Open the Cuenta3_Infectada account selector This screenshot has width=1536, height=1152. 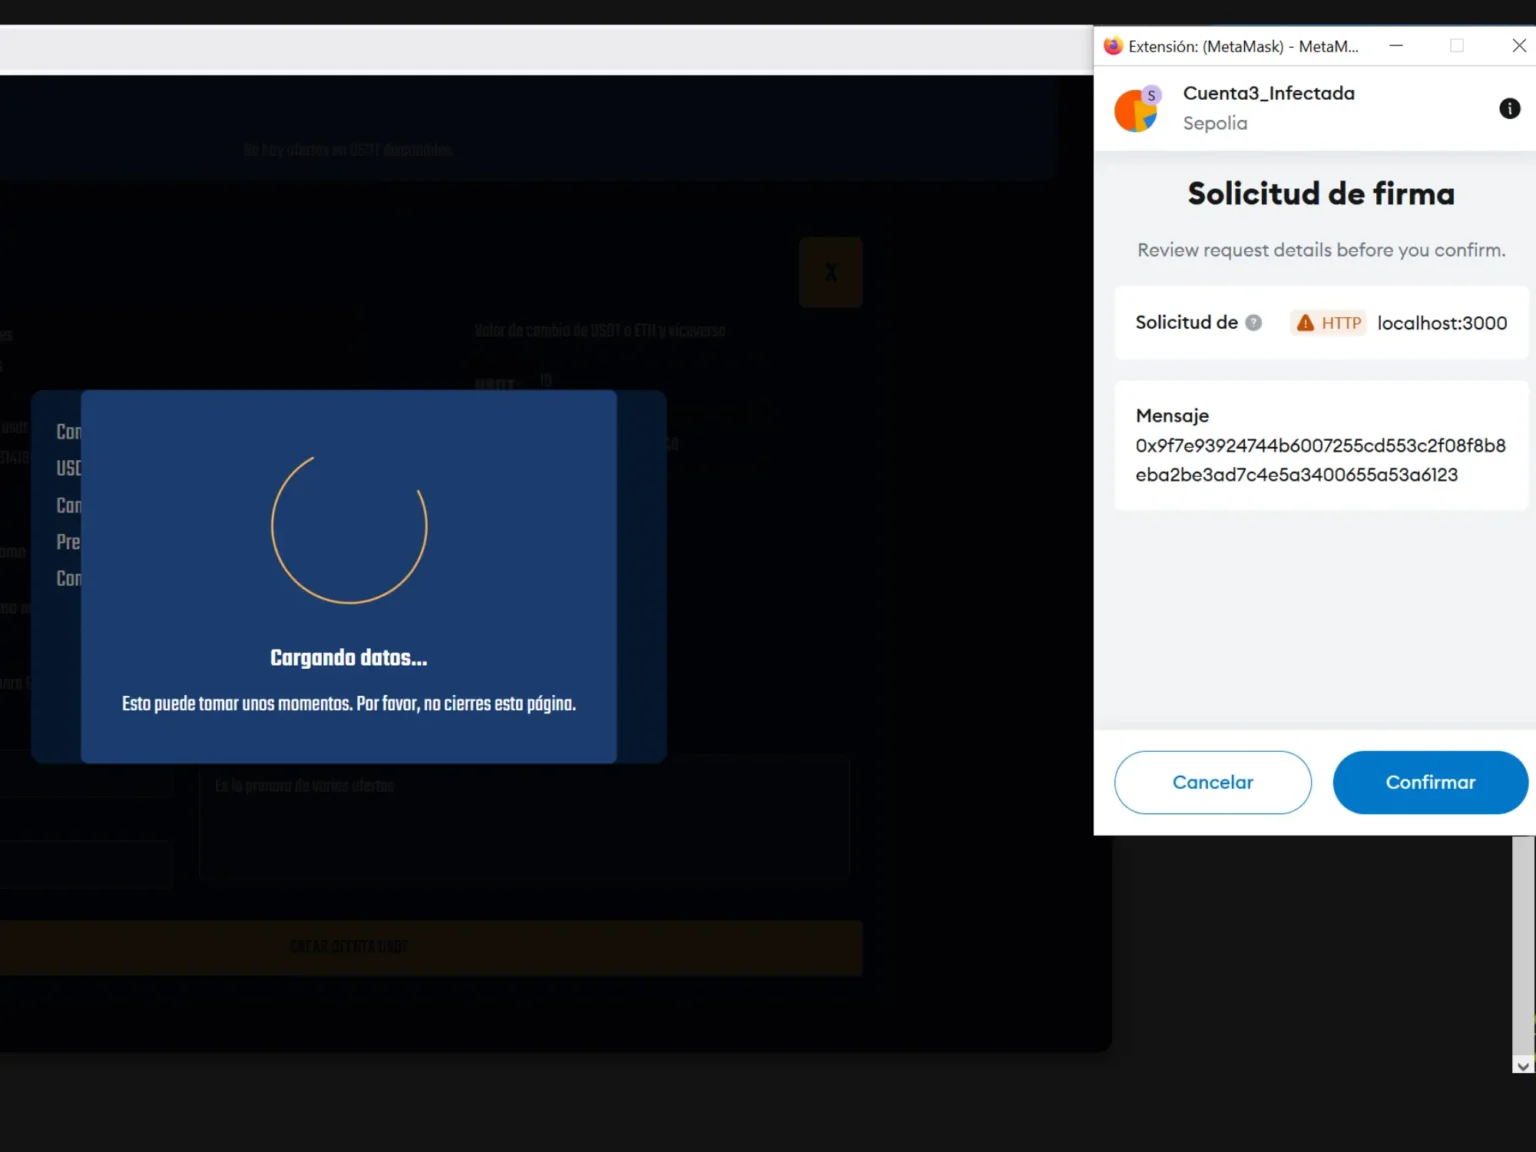coord(1269,93)
